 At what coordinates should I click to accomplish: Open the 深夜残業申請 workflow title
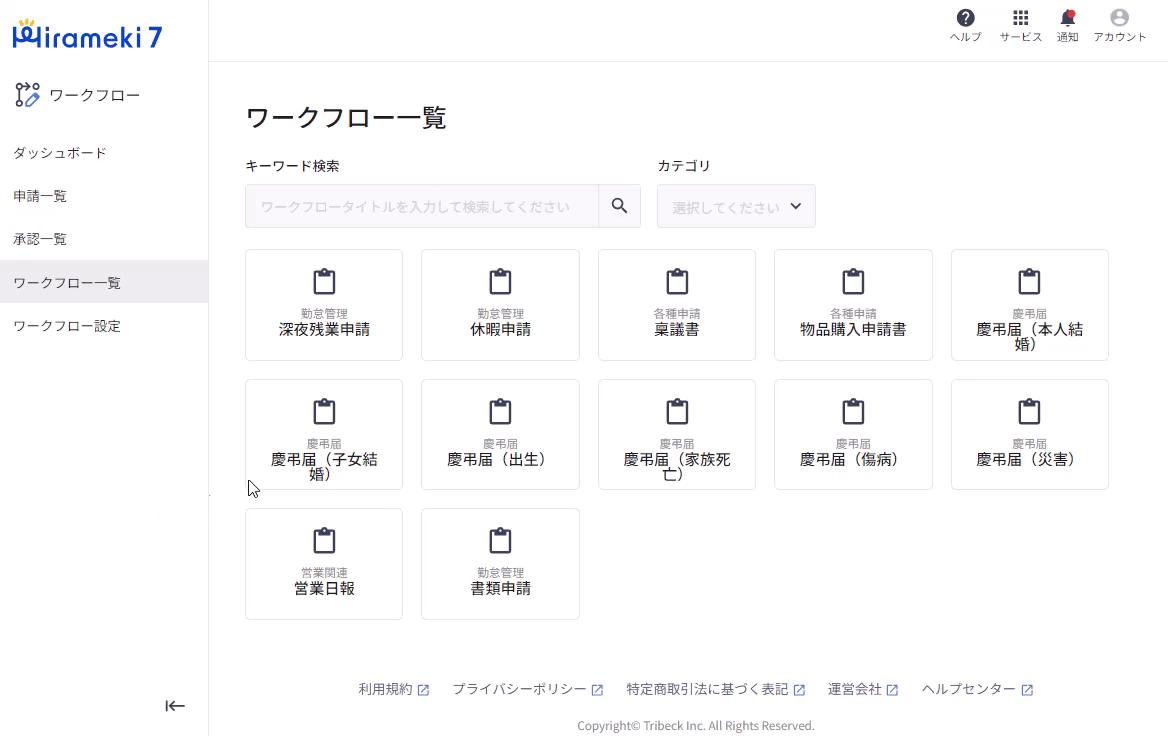tap(324, 329)
